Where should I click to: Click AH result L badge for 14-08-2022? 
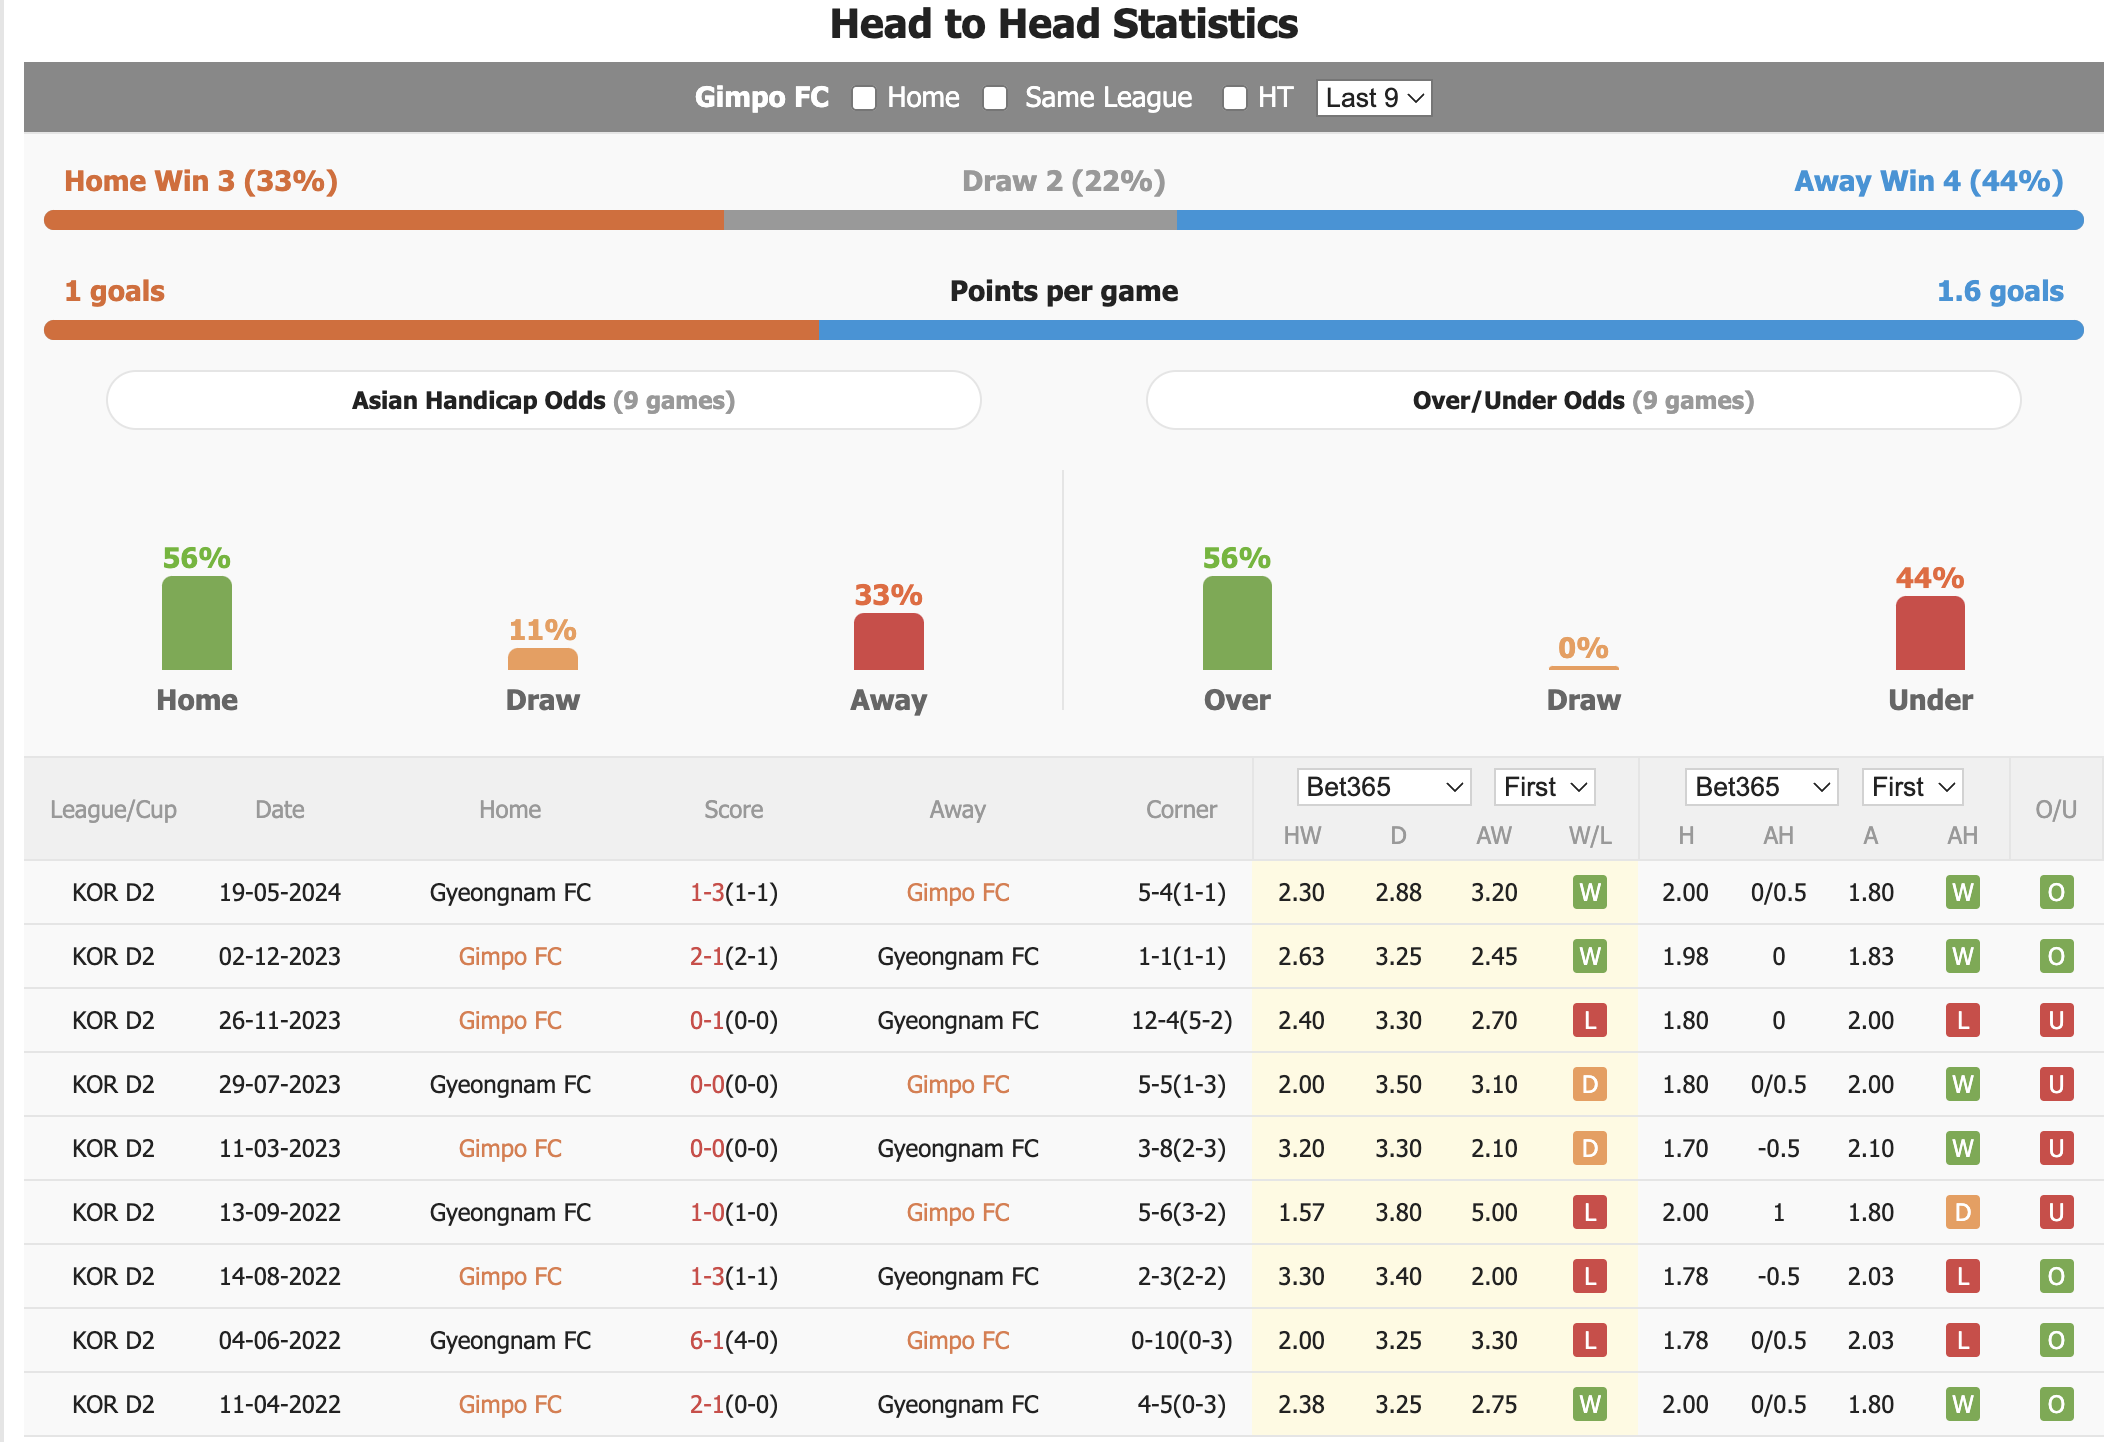pyautogui.click(x=1963, y=1276)
